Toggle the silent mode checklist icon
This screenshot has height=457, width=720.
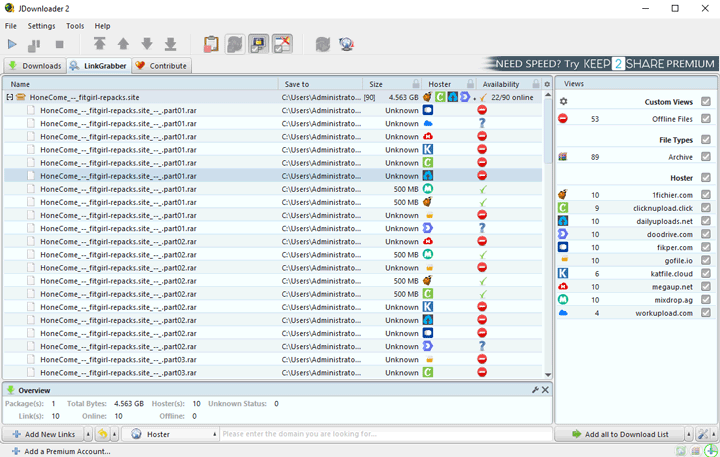pos(282,44)
